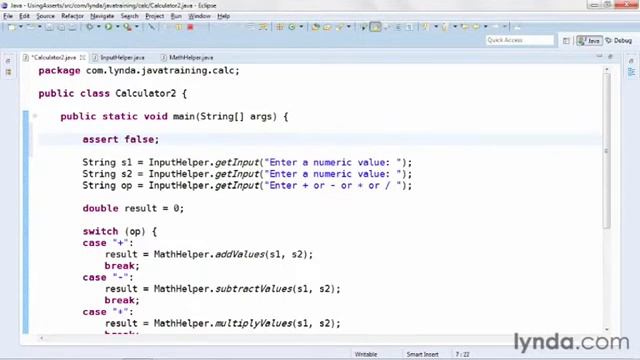Click the Open Type toolbar icon

[x=315, y=27]
